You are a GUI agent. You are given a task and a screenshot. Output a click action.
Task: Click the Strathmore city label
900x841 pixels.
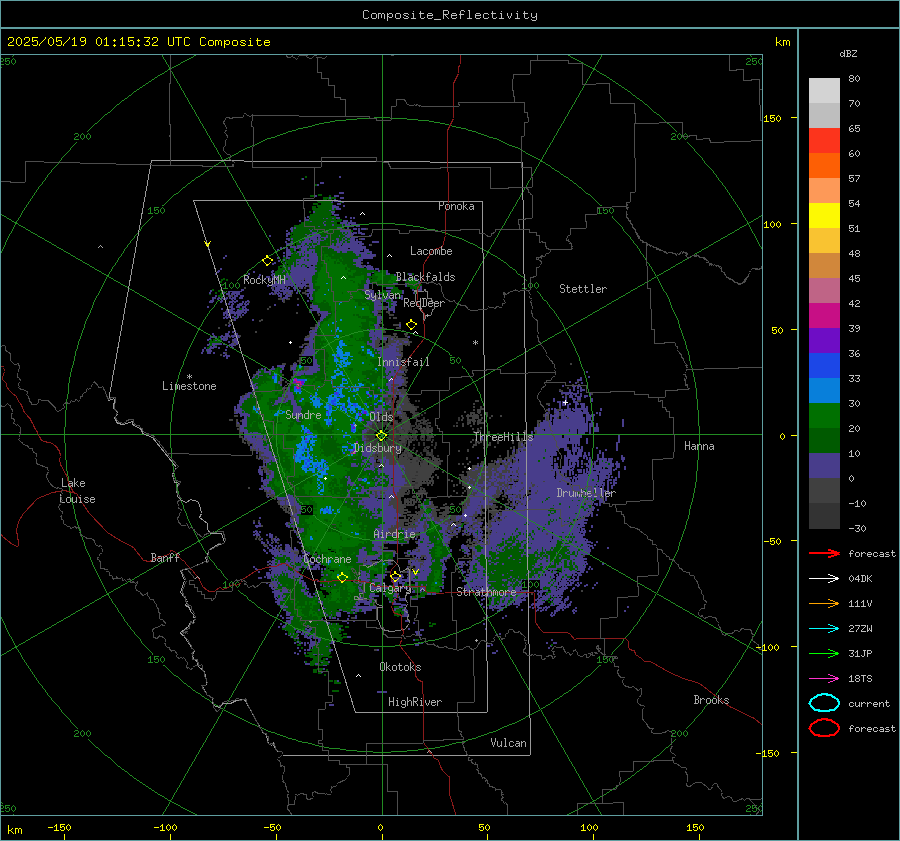click(486, 592)
